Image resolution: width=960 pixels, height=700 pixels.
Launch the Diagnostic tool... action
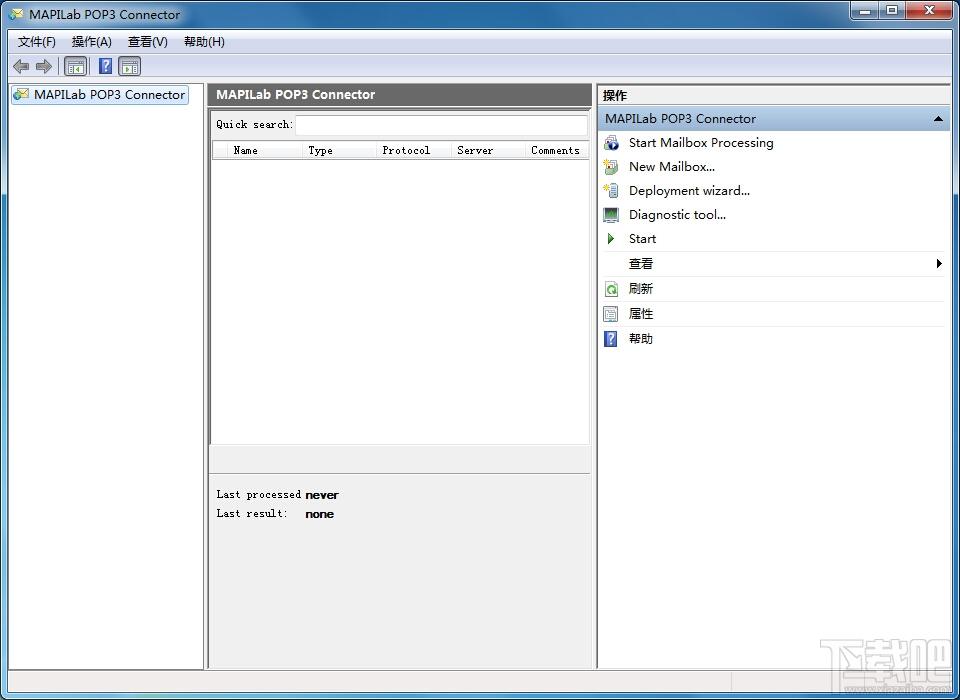tap(677, 215)
